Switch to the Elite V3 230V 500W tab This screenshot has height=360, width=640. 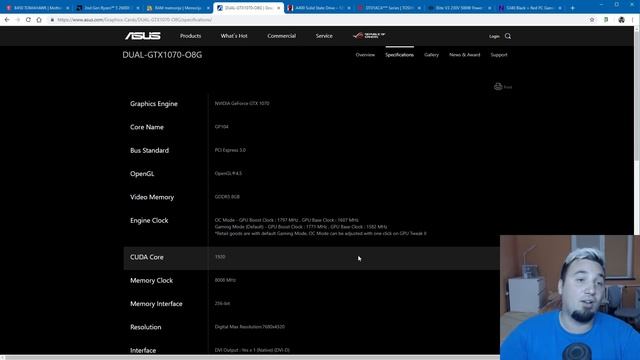coord(459,8)
